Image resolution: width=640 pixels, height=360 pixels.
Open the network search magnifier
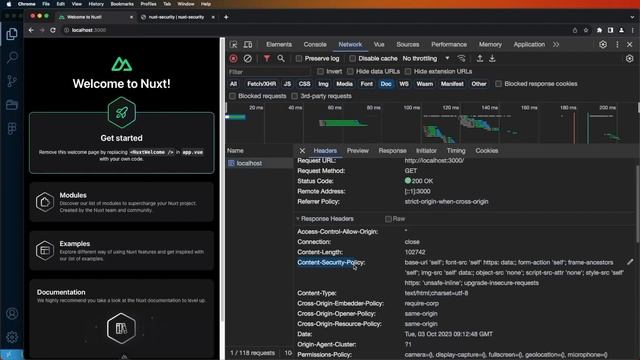tap(281, 59)
